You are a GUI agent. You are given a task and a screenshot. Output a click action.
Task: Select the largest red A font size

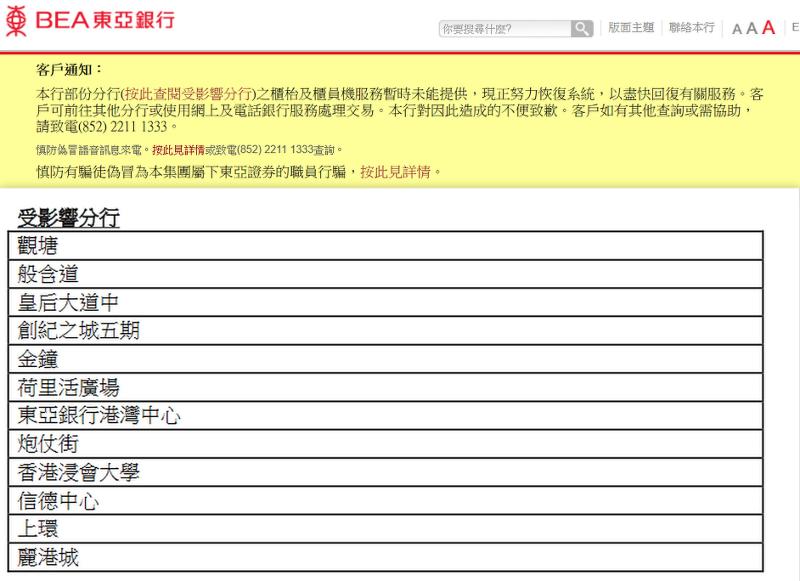(x=768, y=28)
